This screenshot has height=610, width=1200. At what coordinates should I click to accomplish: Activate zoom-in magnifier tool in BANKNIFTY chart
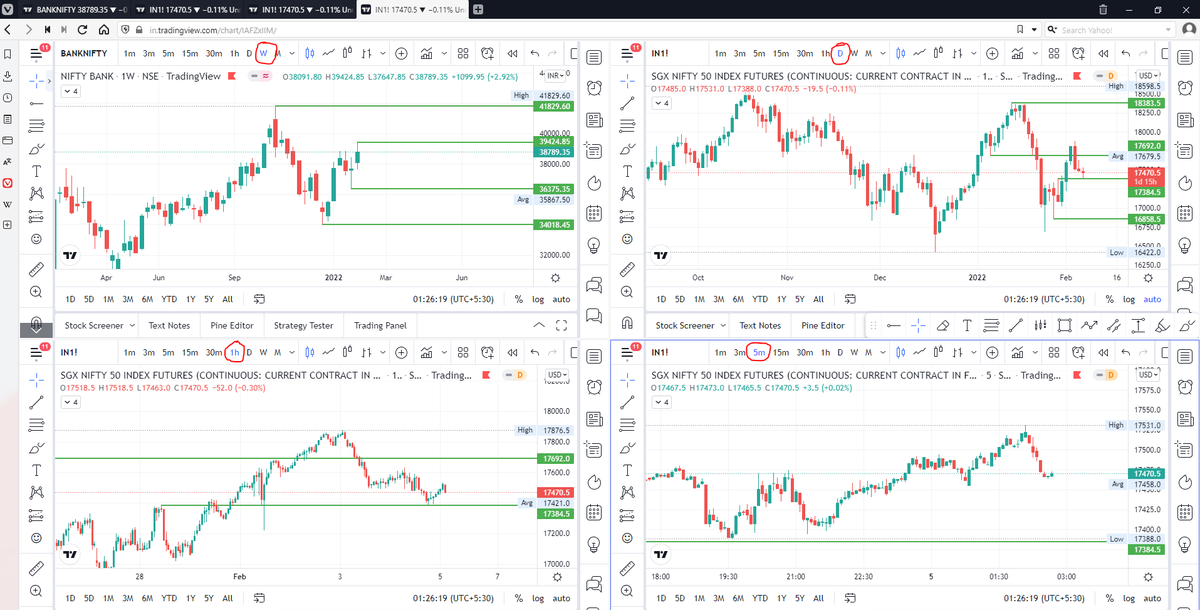coord(37,291)
